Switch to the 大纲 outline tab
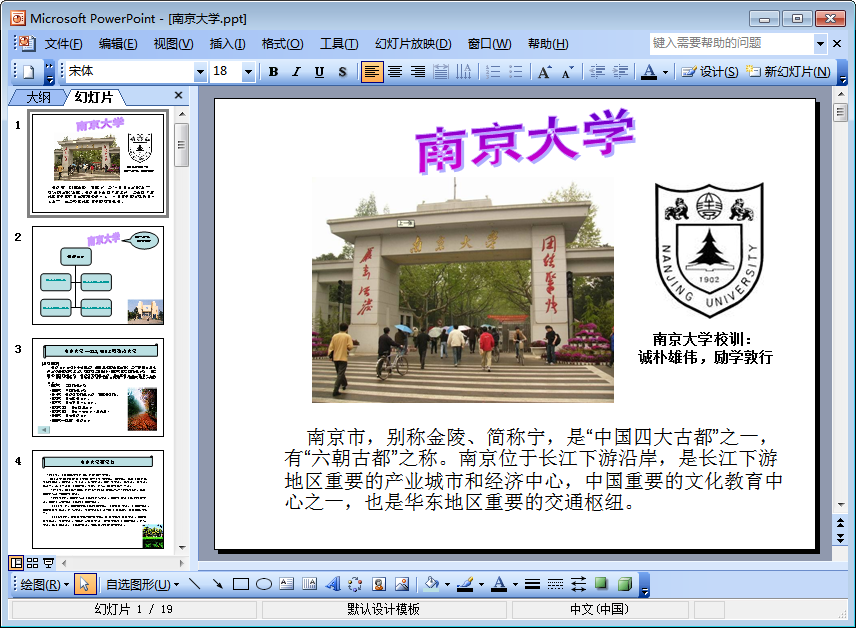This screenshot has width=856, height=628. (x=38, y=97)
